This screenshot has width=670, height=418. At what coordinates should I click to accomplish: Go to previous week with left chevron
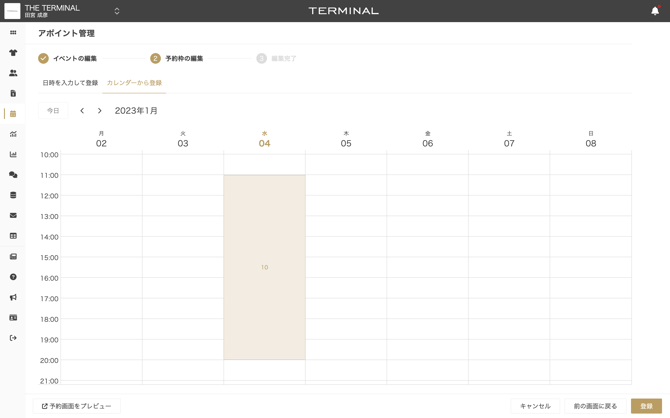tap(82, 111)
